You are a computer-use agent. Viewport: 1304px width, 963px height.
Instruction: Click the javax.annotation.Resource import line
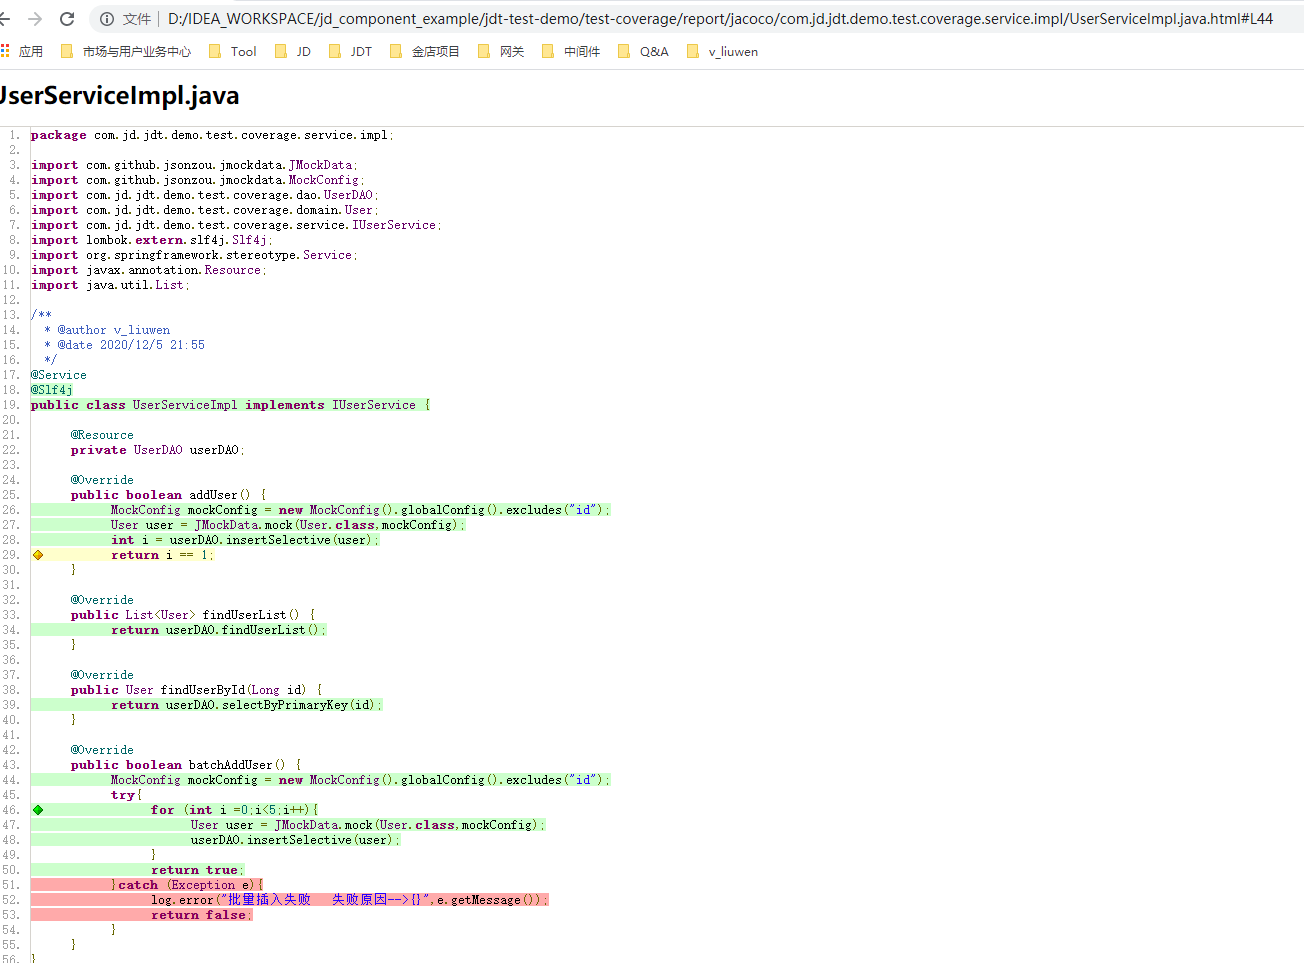pyautogui.click(x=149, y=270)
